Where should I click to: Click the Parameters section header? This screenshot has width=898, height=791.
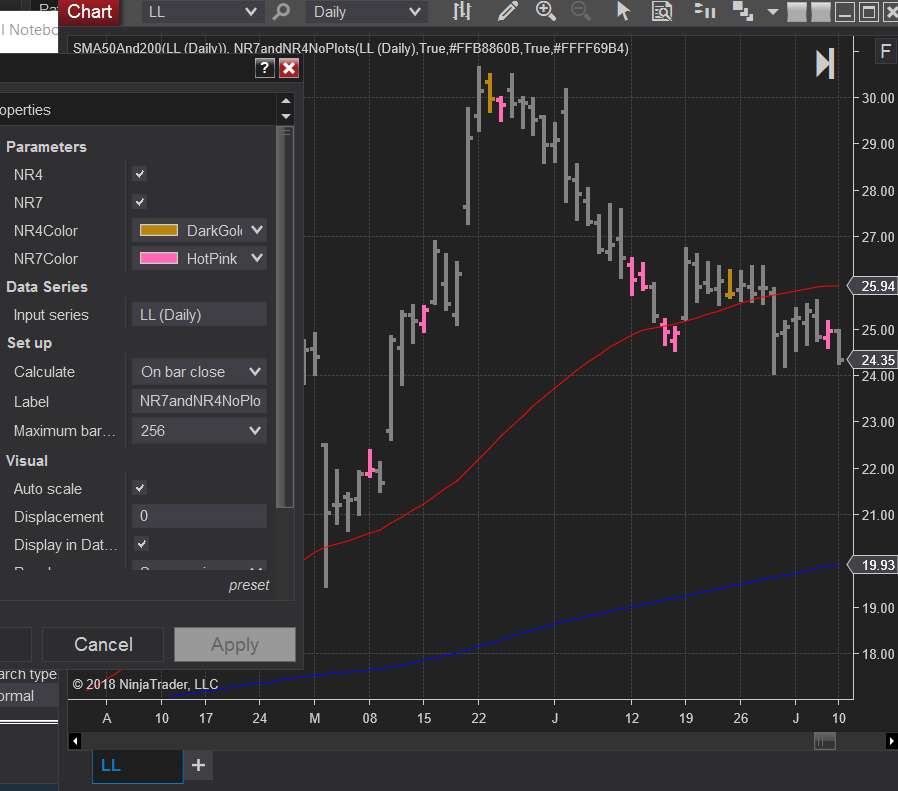[46, 147]
